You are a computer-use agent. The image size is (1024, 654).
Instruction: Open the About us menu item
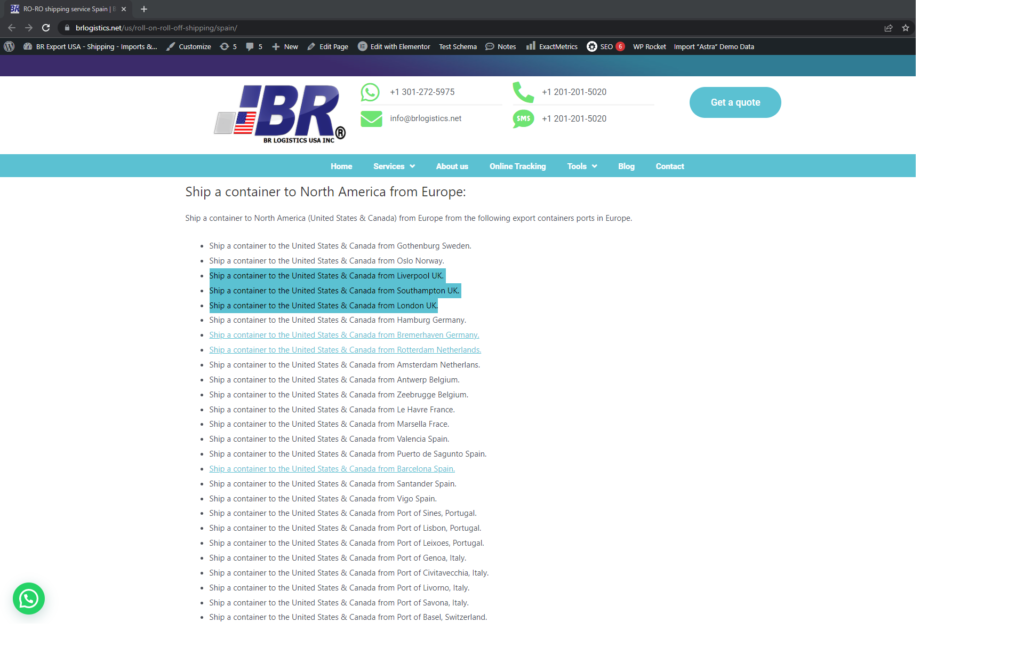pyautogui.click(x=452, y=166)
